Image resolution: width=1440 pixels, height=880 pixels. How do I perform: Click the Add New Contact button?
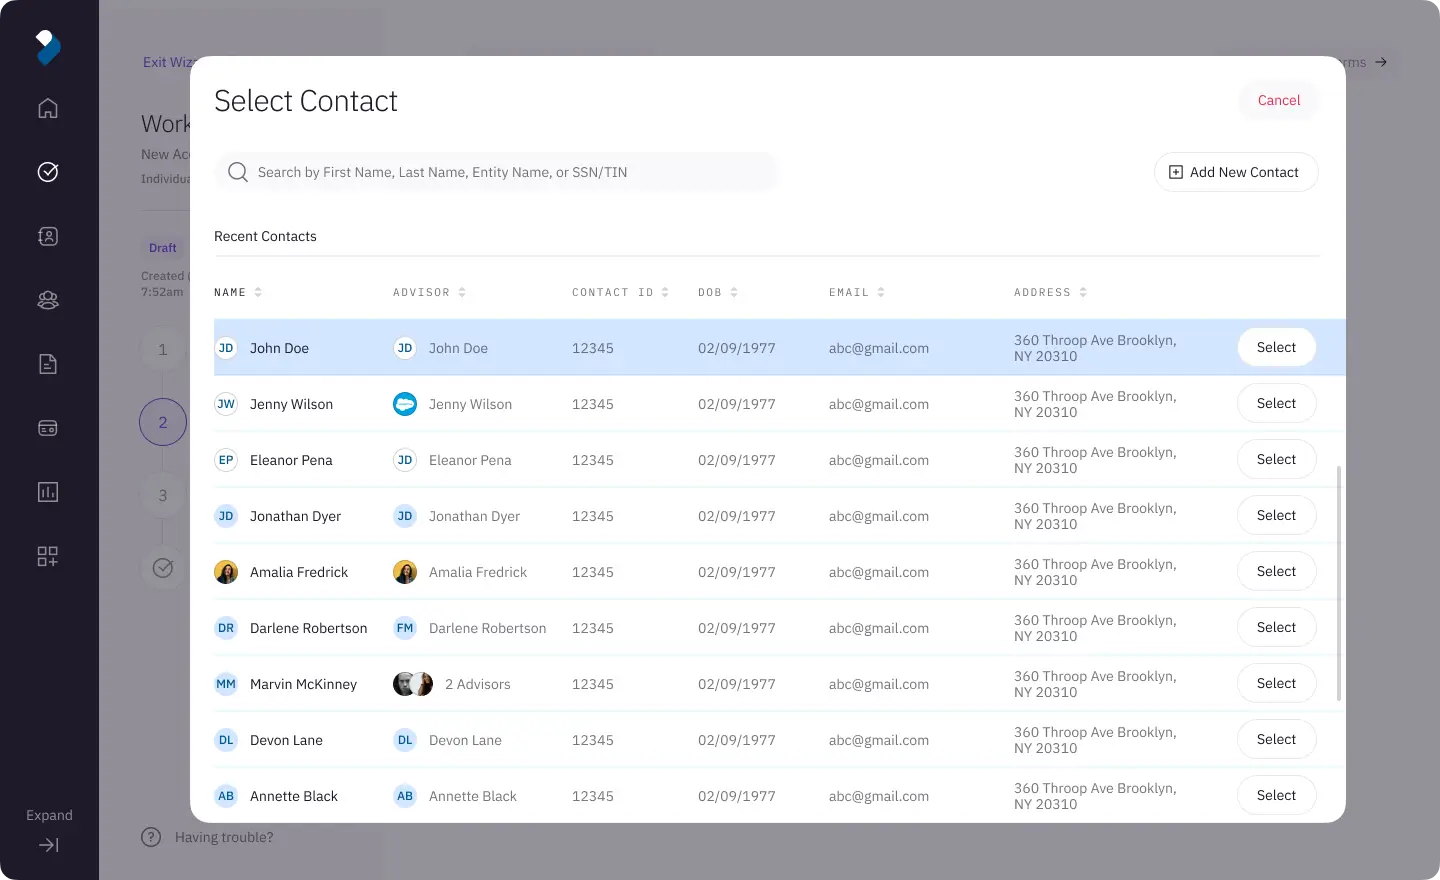(1235, 172)
